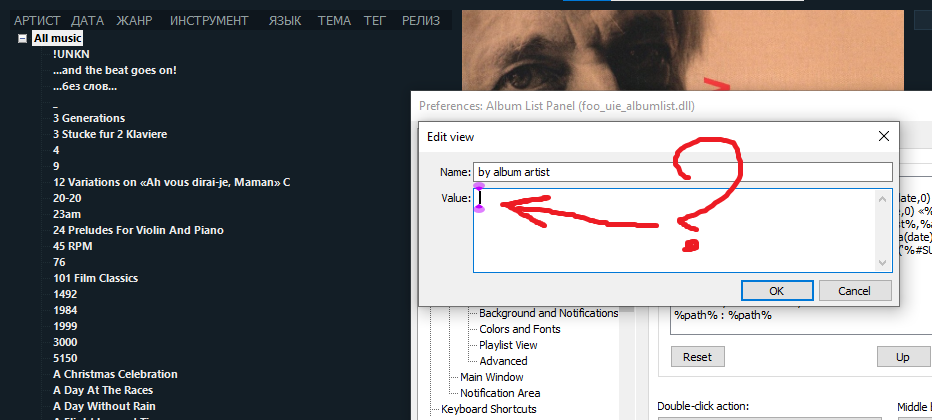Select '5150' in album list
This screenshot has width=932, height=420.
point(65,359)
